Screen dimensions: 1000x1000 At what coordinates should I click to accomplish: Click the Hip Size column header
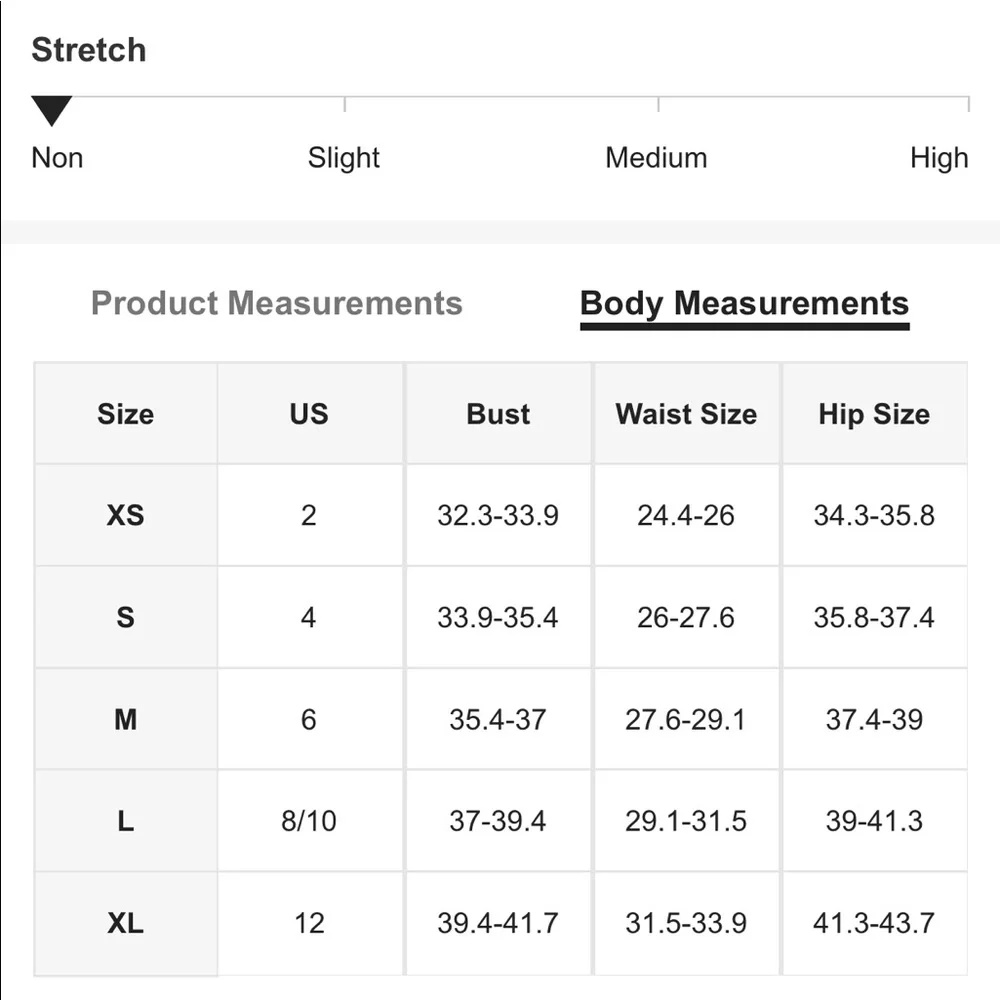point(874,414)
